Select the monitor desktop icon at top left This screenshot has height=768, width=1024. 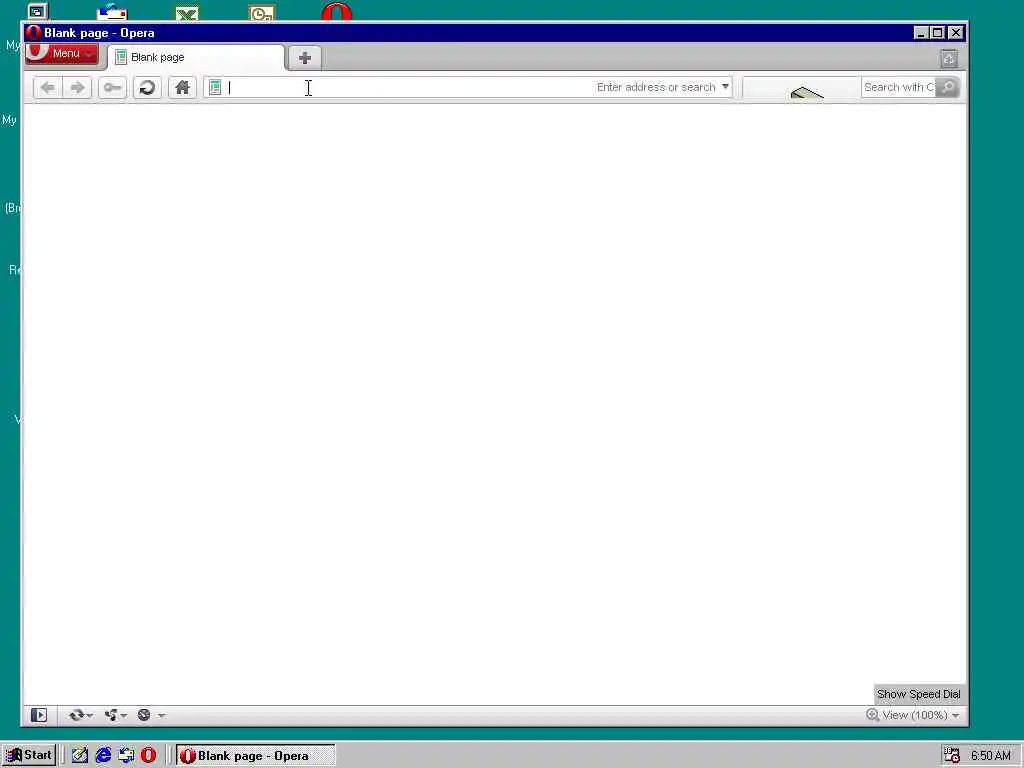[x=38, y=11]
